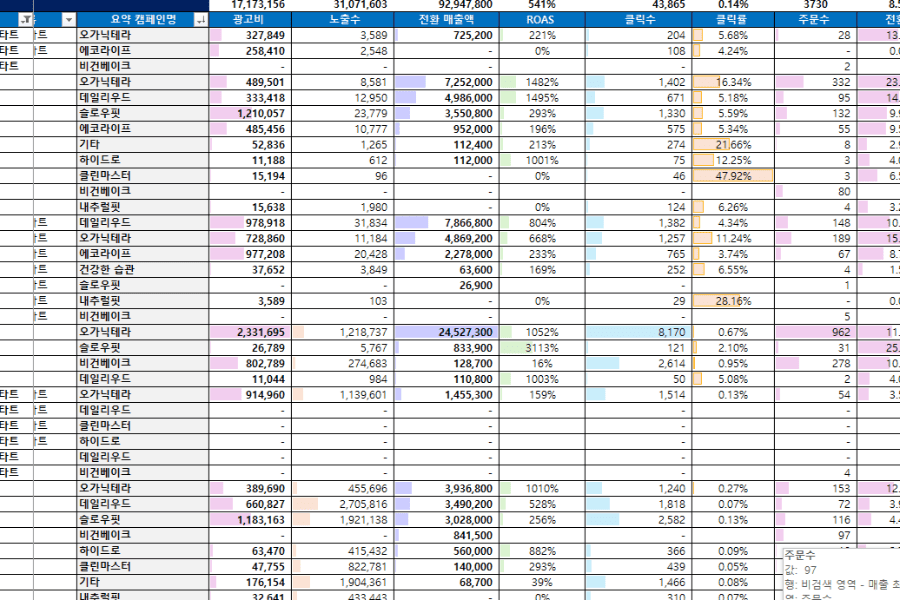Click the cell with ad cost 1,183,163
Image resolution: width=900 pixels, height=600 pixels.
250,520
